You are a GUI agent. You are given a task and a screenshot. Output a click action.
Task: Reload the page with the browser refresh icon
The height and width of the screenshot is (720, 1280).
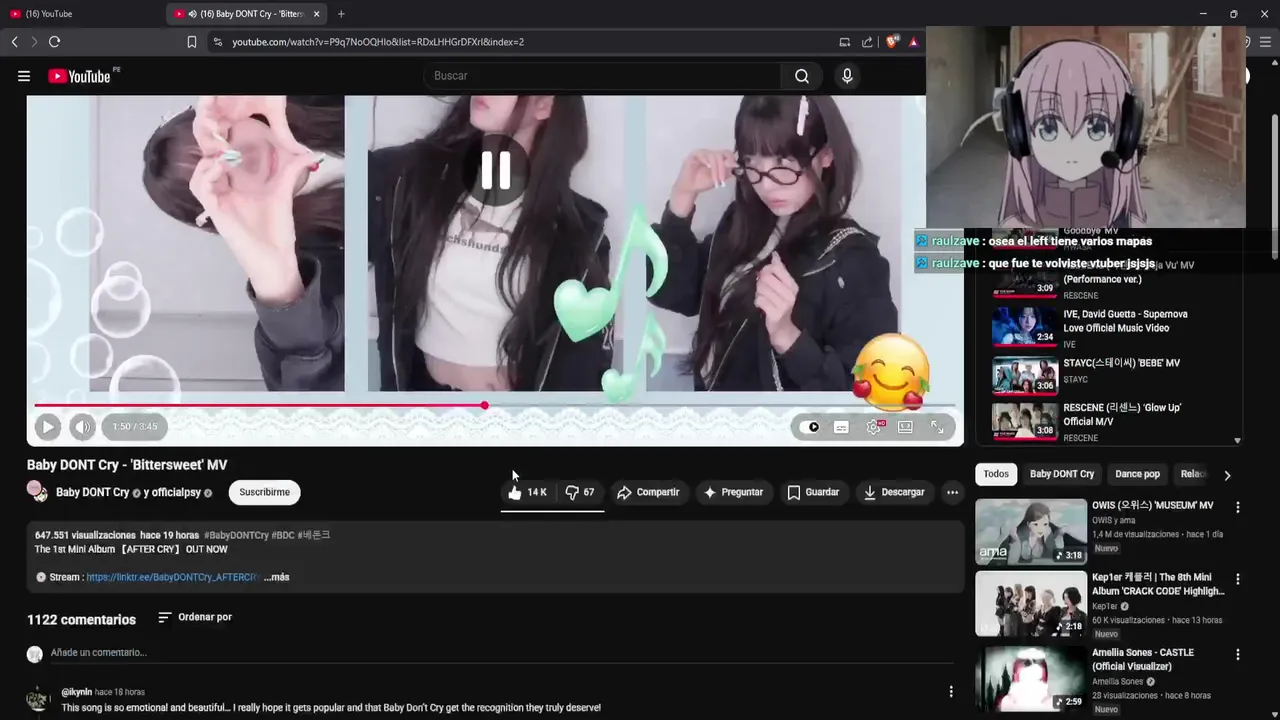(x=54, y=42)
